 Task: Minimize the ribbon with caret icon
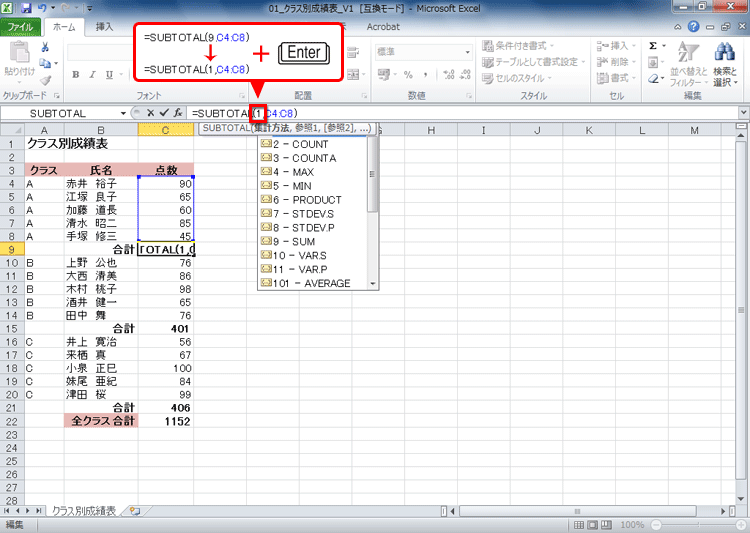pyautogui.click(x=678, y=27)
